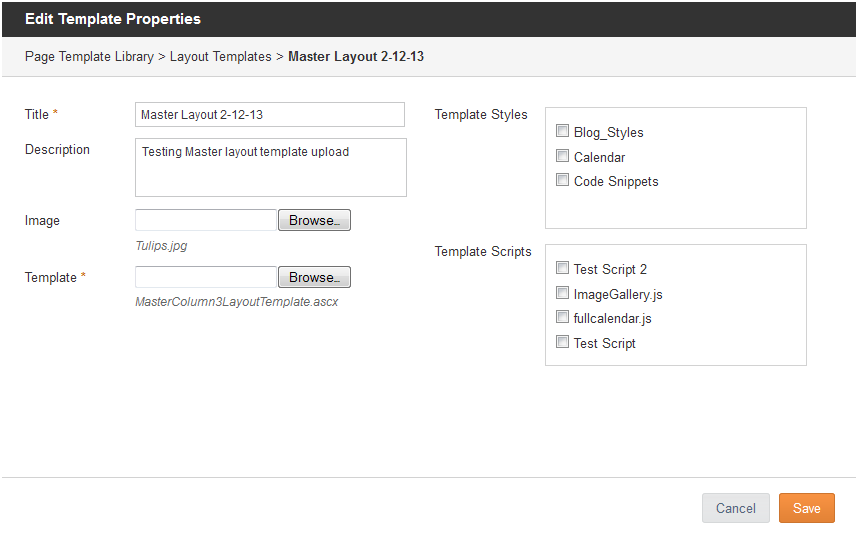Click the Tulips.jpg file name
This screenshot has height=538, width=858.
click(x=161, y=246)
